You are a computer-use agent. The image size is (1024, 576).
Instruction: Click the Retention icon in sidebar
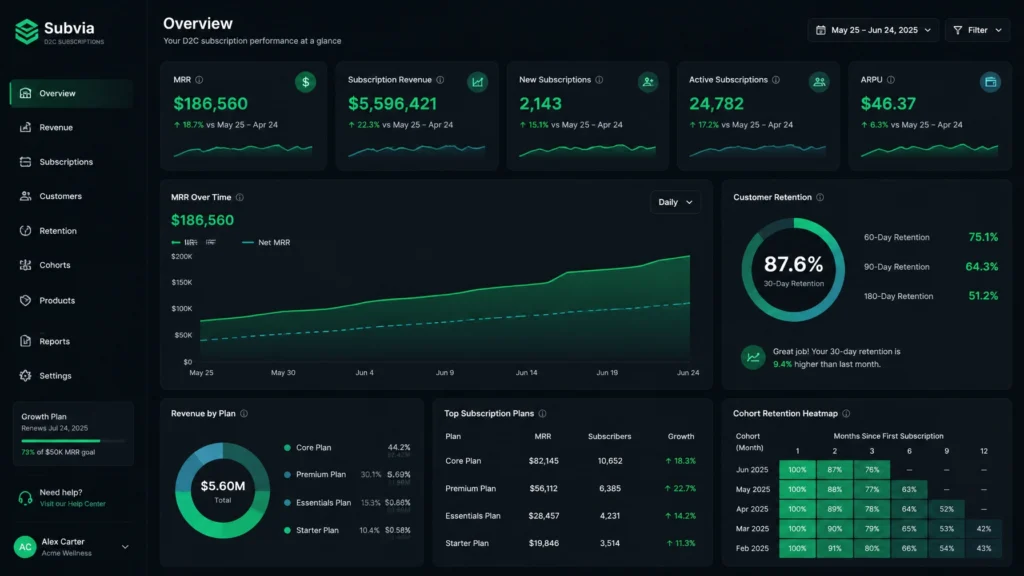point(25,231)
